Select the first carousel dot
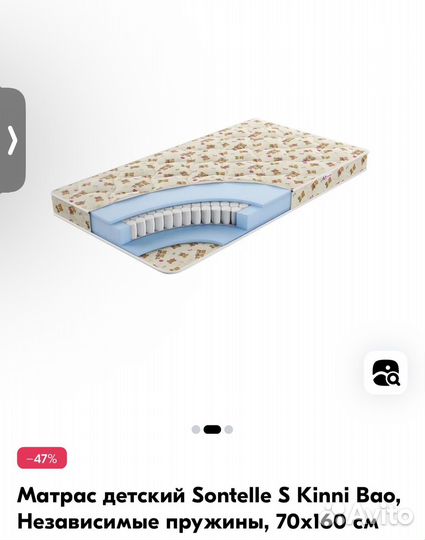The width and height of the screenshot is (425, 540). pos(196,429)
